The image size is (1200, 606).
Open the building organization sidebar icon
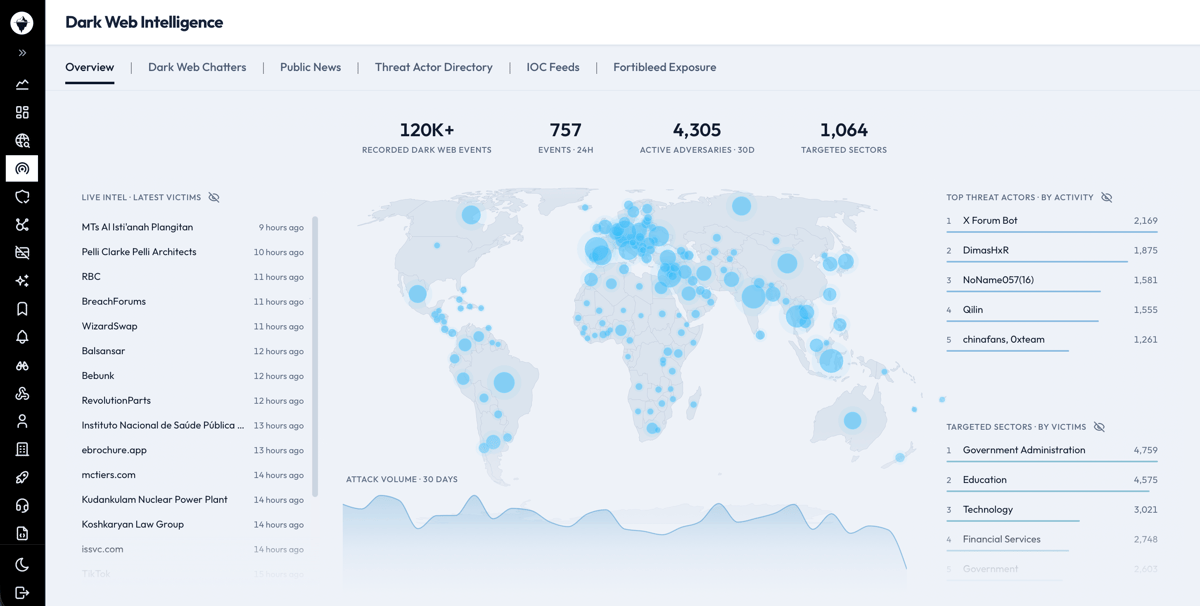pyautogui.click(x=22, y=449)
